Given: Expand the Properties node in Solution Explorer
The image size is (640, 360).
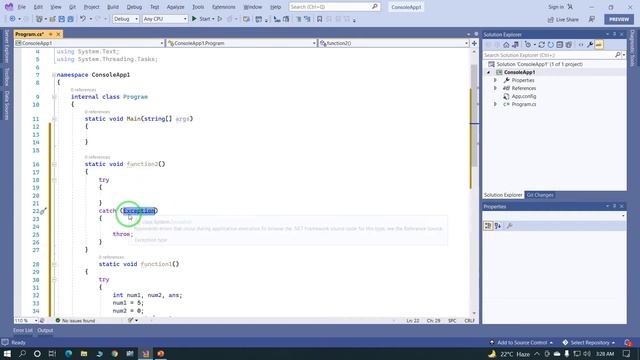Looking at the screenshot, I should [496, 80].
